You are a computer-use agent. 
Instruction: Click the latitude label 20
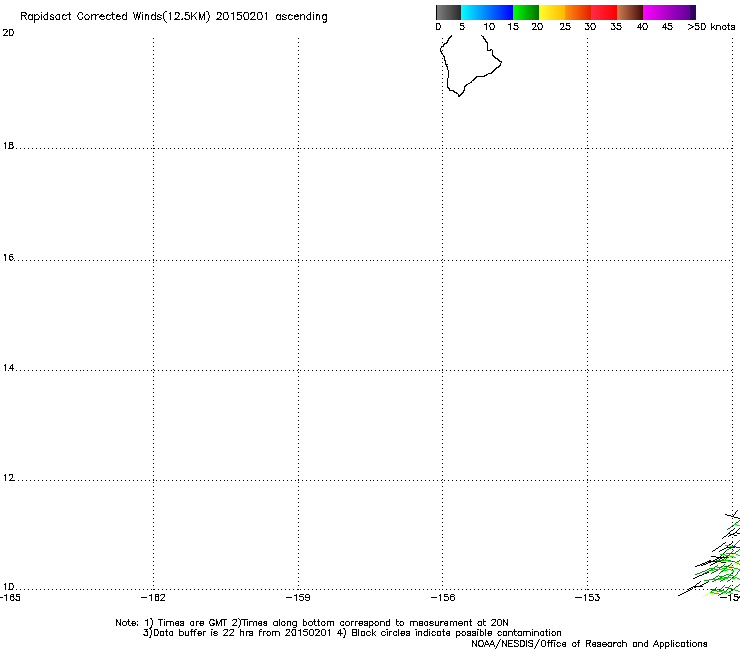point(8,33)
